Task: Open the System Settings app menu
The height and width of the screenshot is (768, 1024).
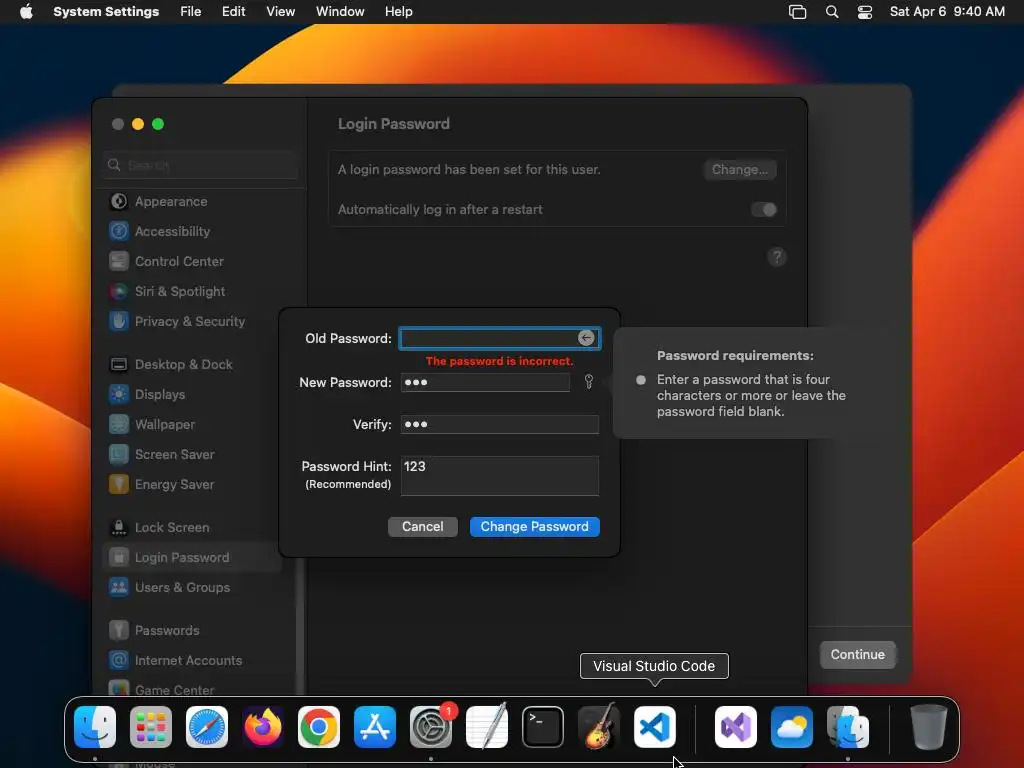Action: (106, 12)
